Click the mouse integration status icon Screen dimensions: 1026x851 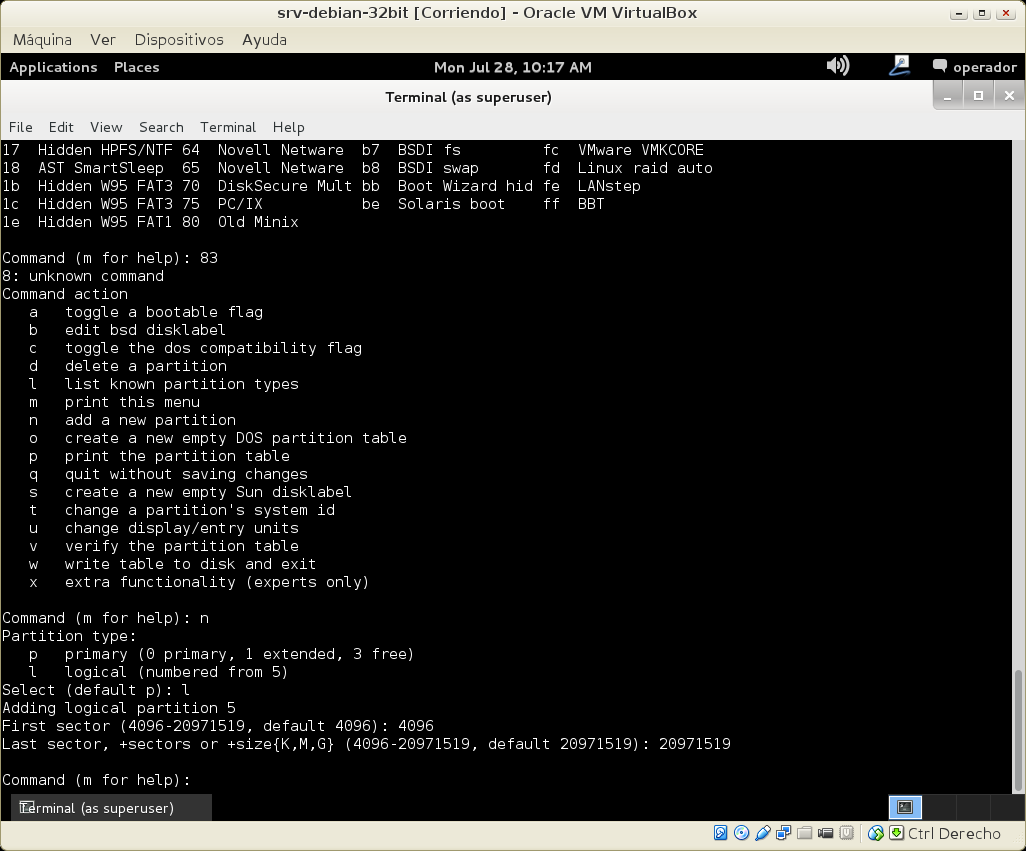pyautogui.click(x=876, y=833)
